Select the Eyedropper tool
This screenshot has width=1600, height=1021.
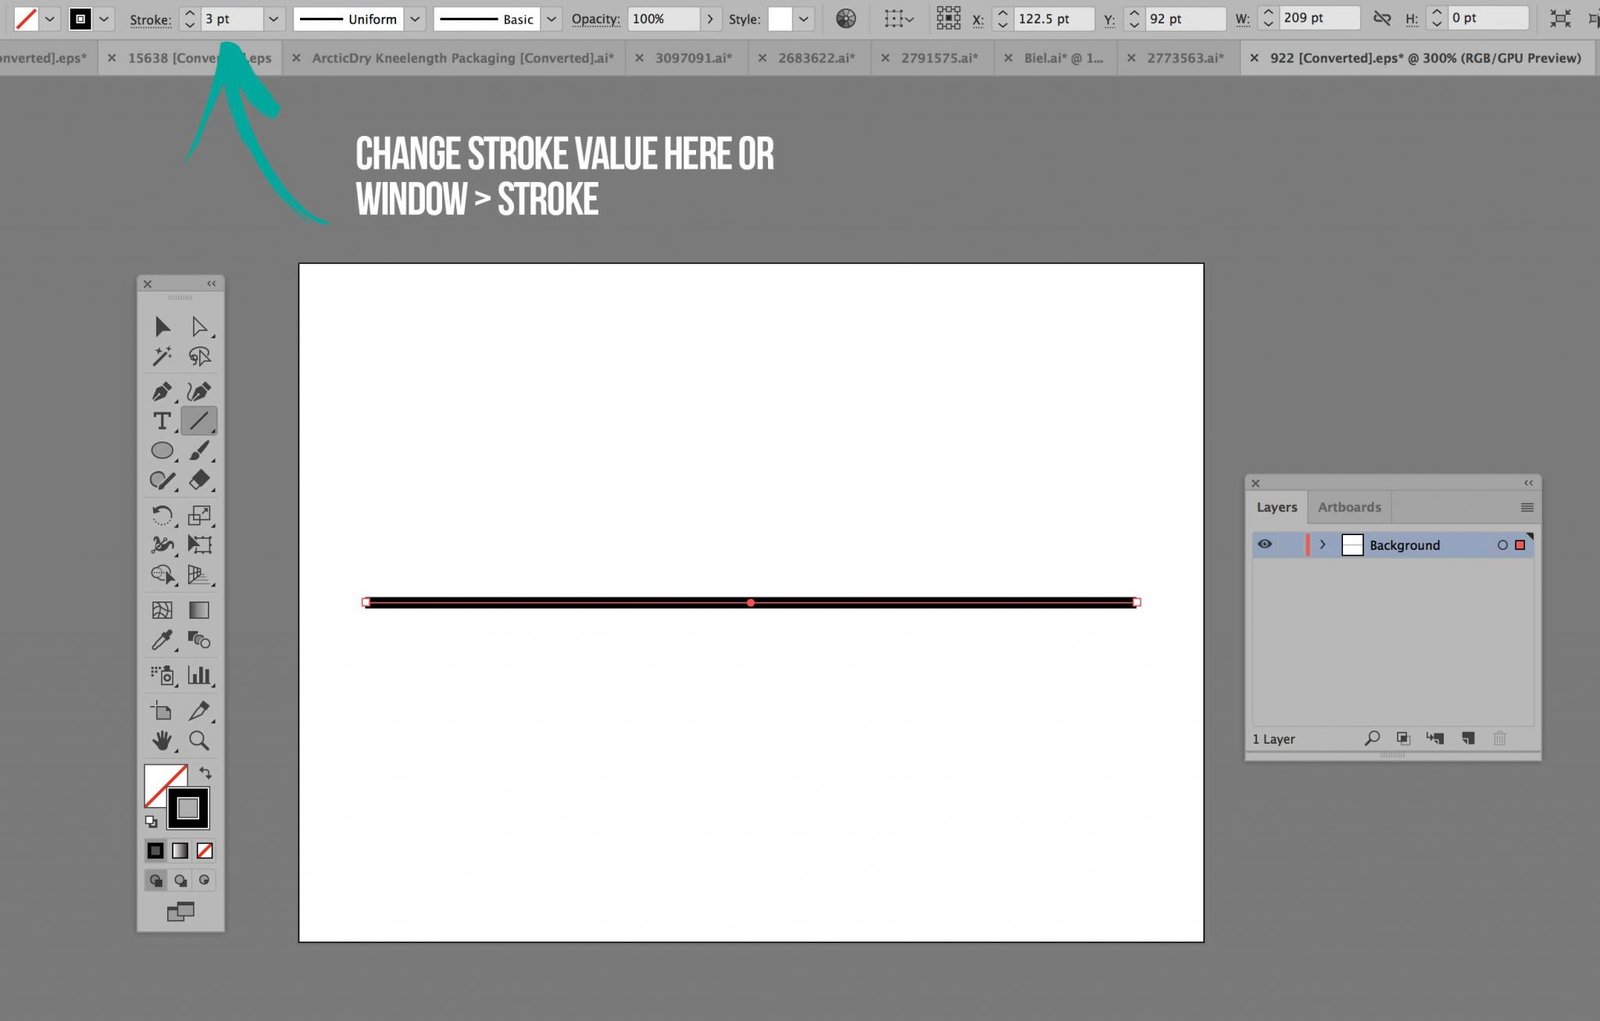pyautogui.click(x=160, y=640)
